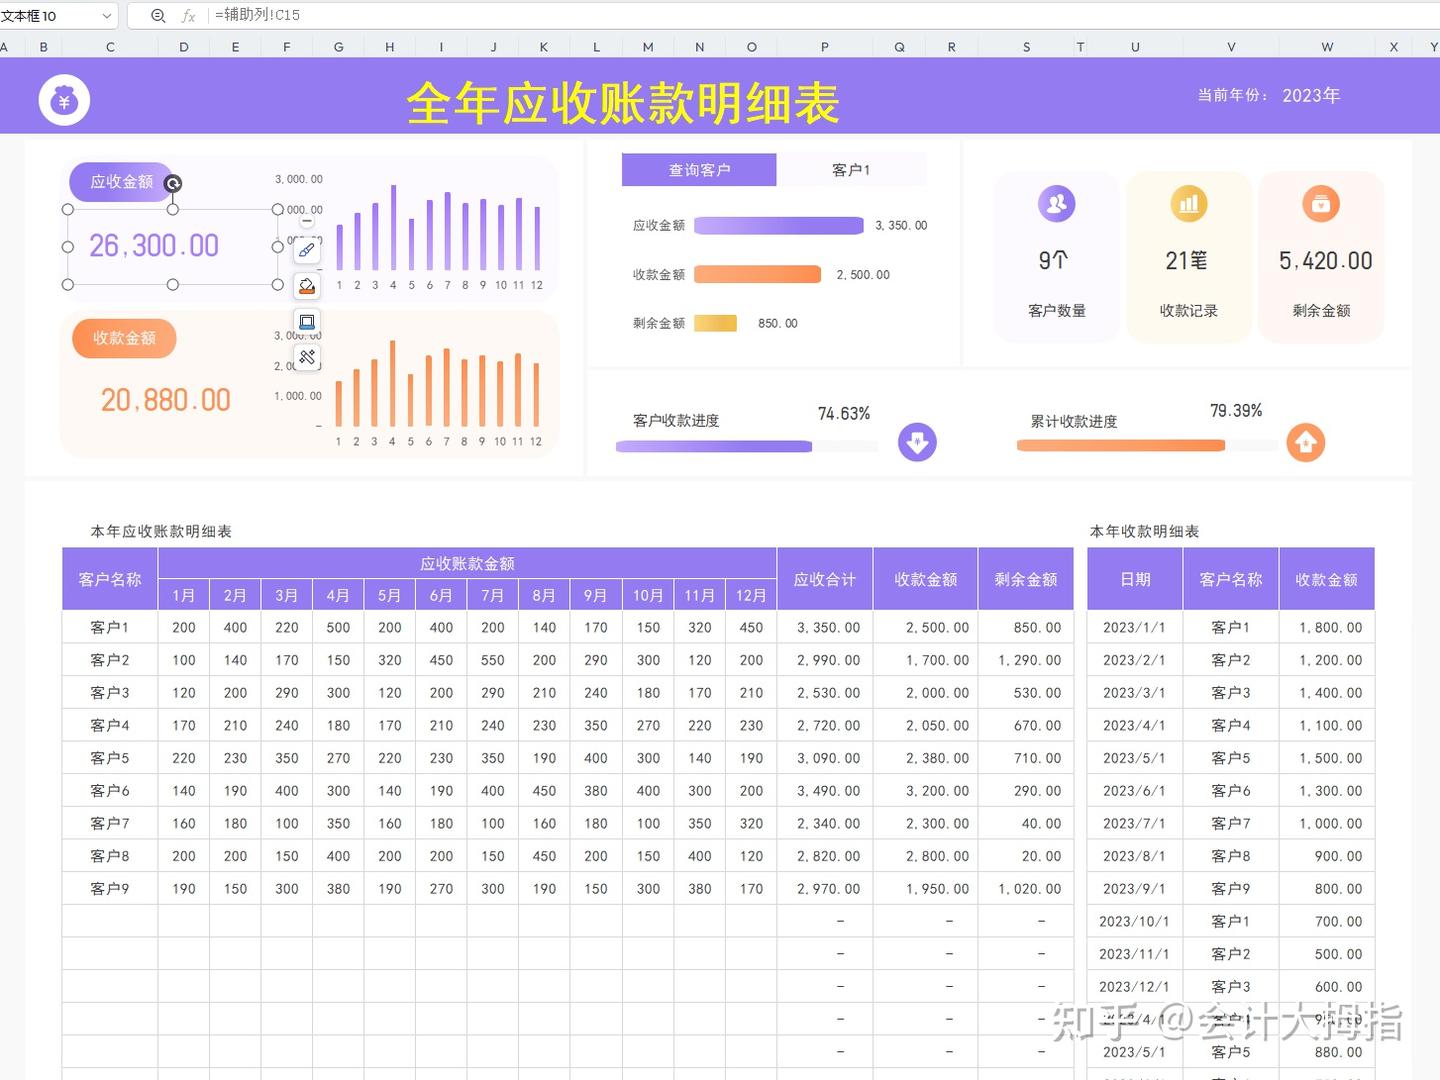Click the 12月 month header
The height and width of the screenshot is (1080, 1440).
[x=751, y=595]
